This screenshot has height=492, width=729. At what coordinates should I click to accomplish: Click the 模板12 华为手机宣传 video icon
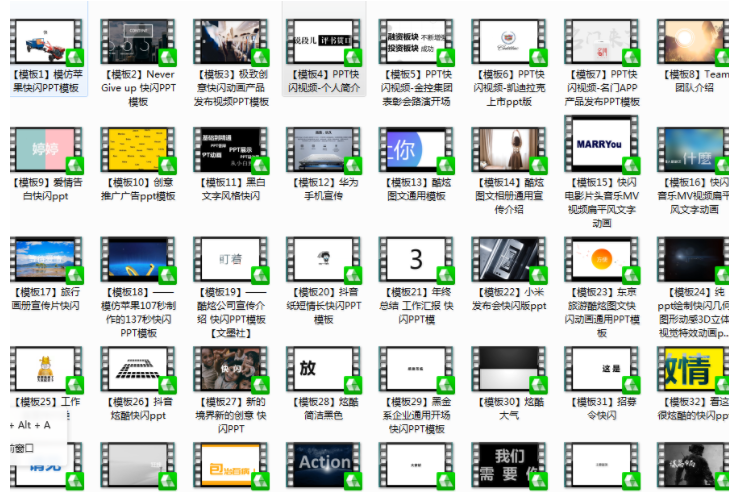point(324,150)
